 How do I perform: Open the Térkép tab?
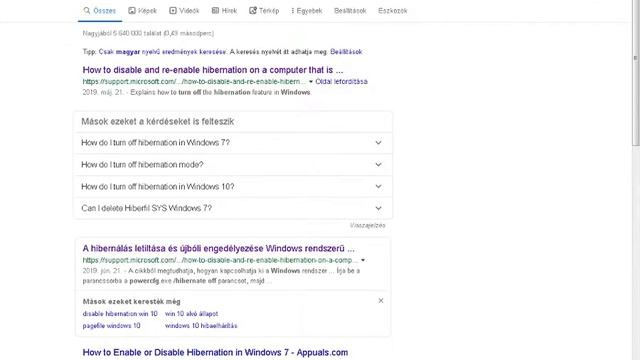tap(264, 11)
